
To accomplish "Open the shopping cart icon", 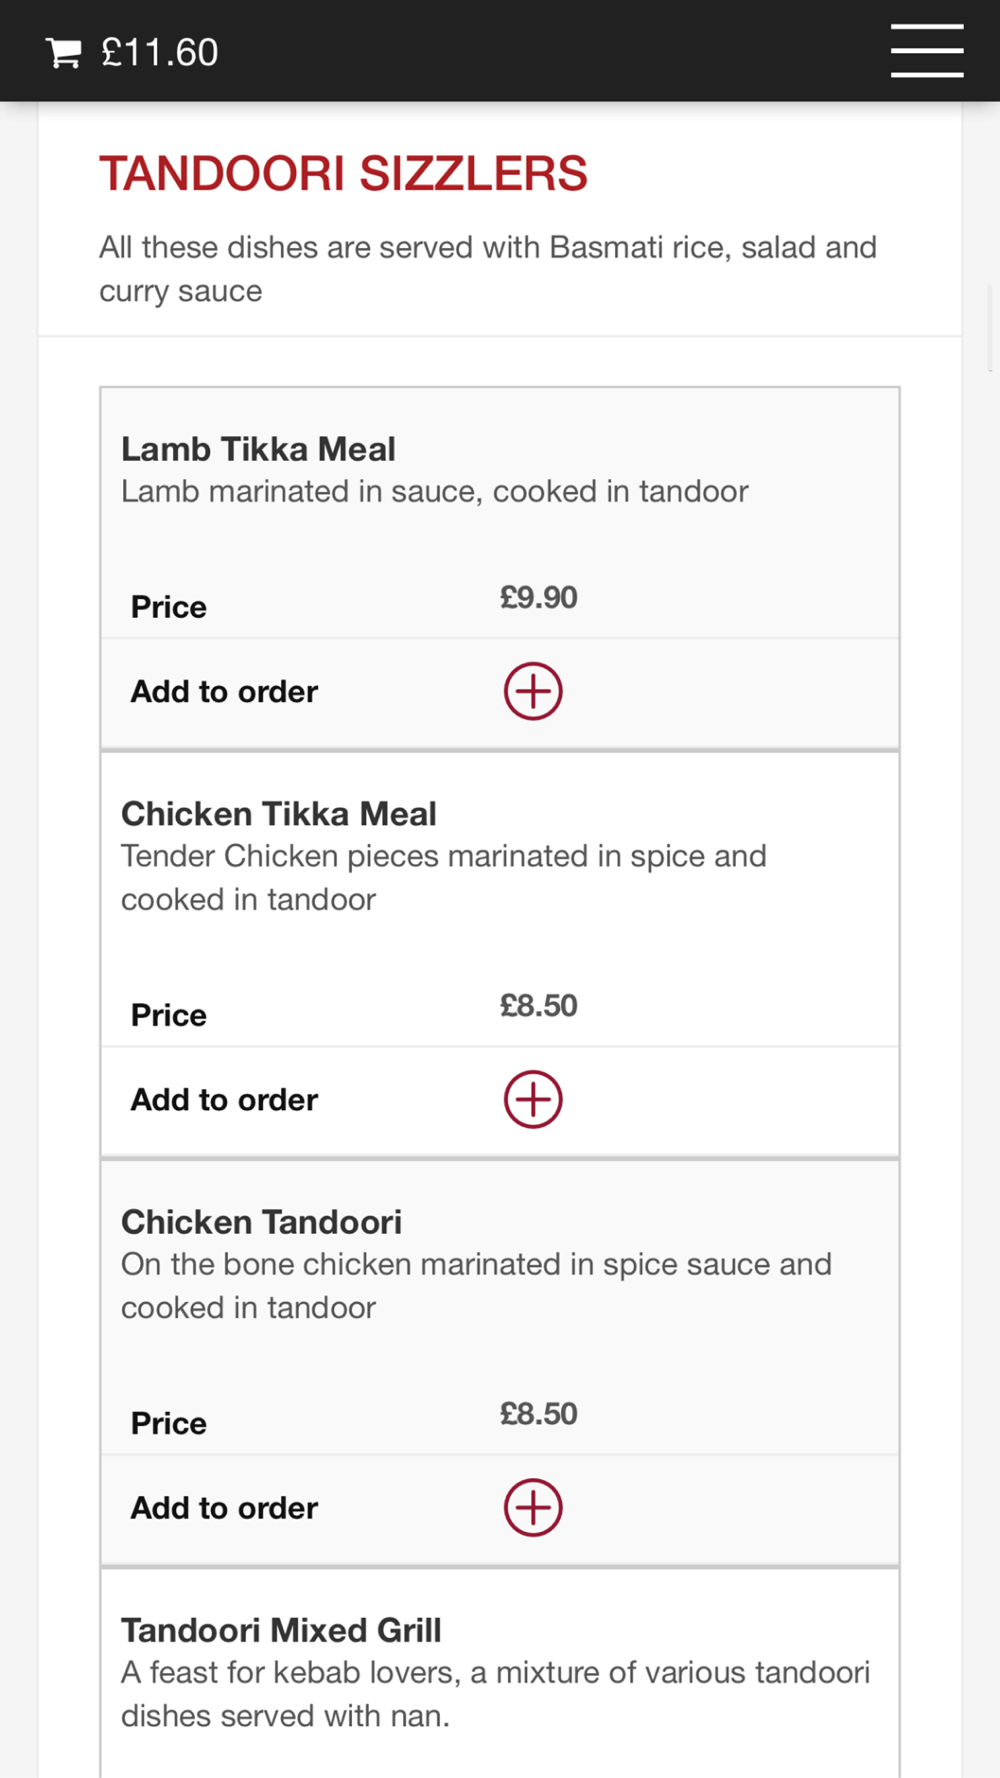I will pyautogui.click(x=64, y=53).
